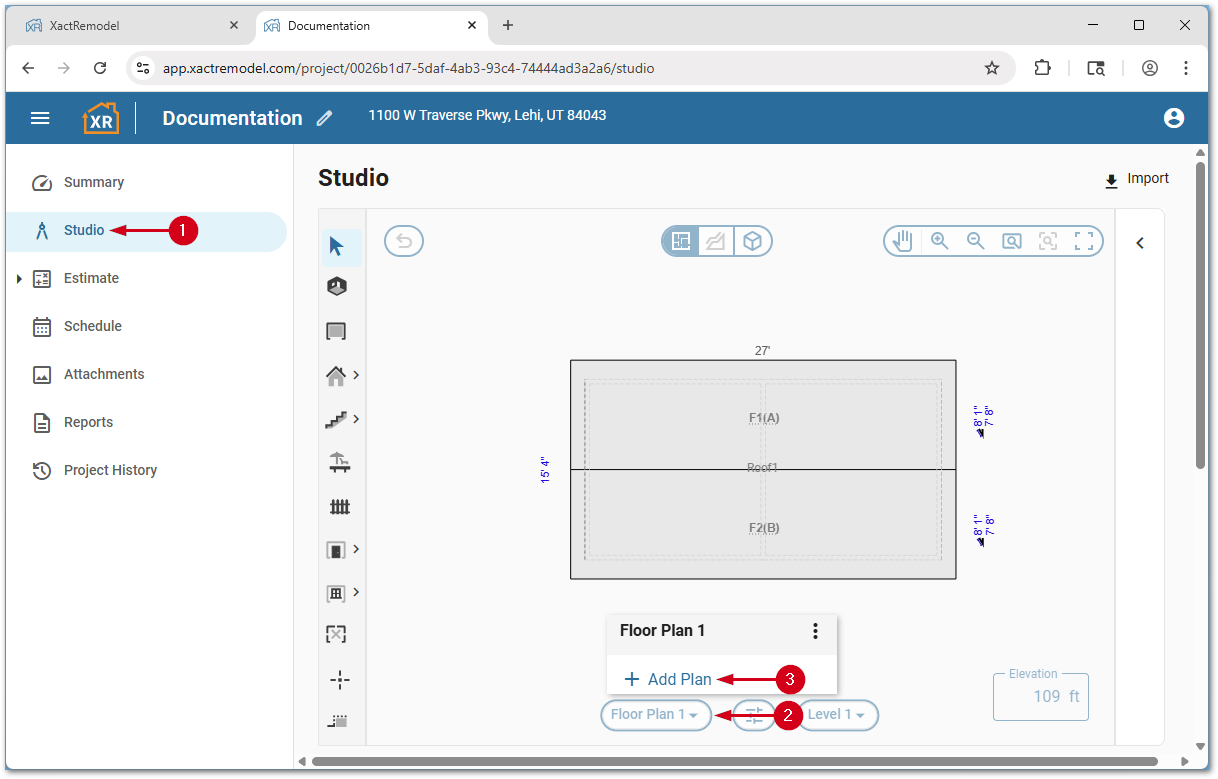Go to Project History
The width and height of the screenshot is (1218, 779).
[110, 470]
